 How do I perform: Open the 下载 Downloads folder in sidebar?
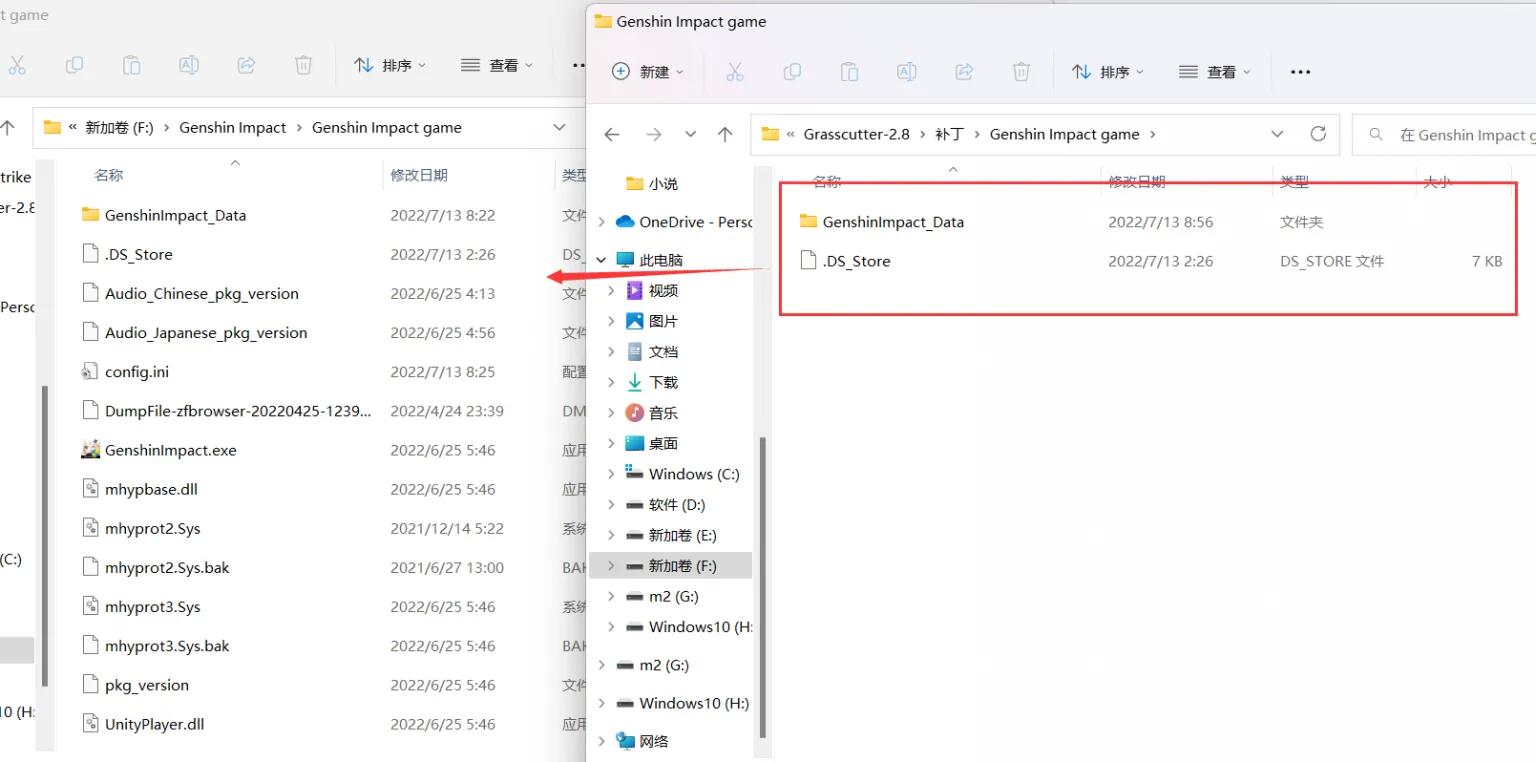point(663,382)
